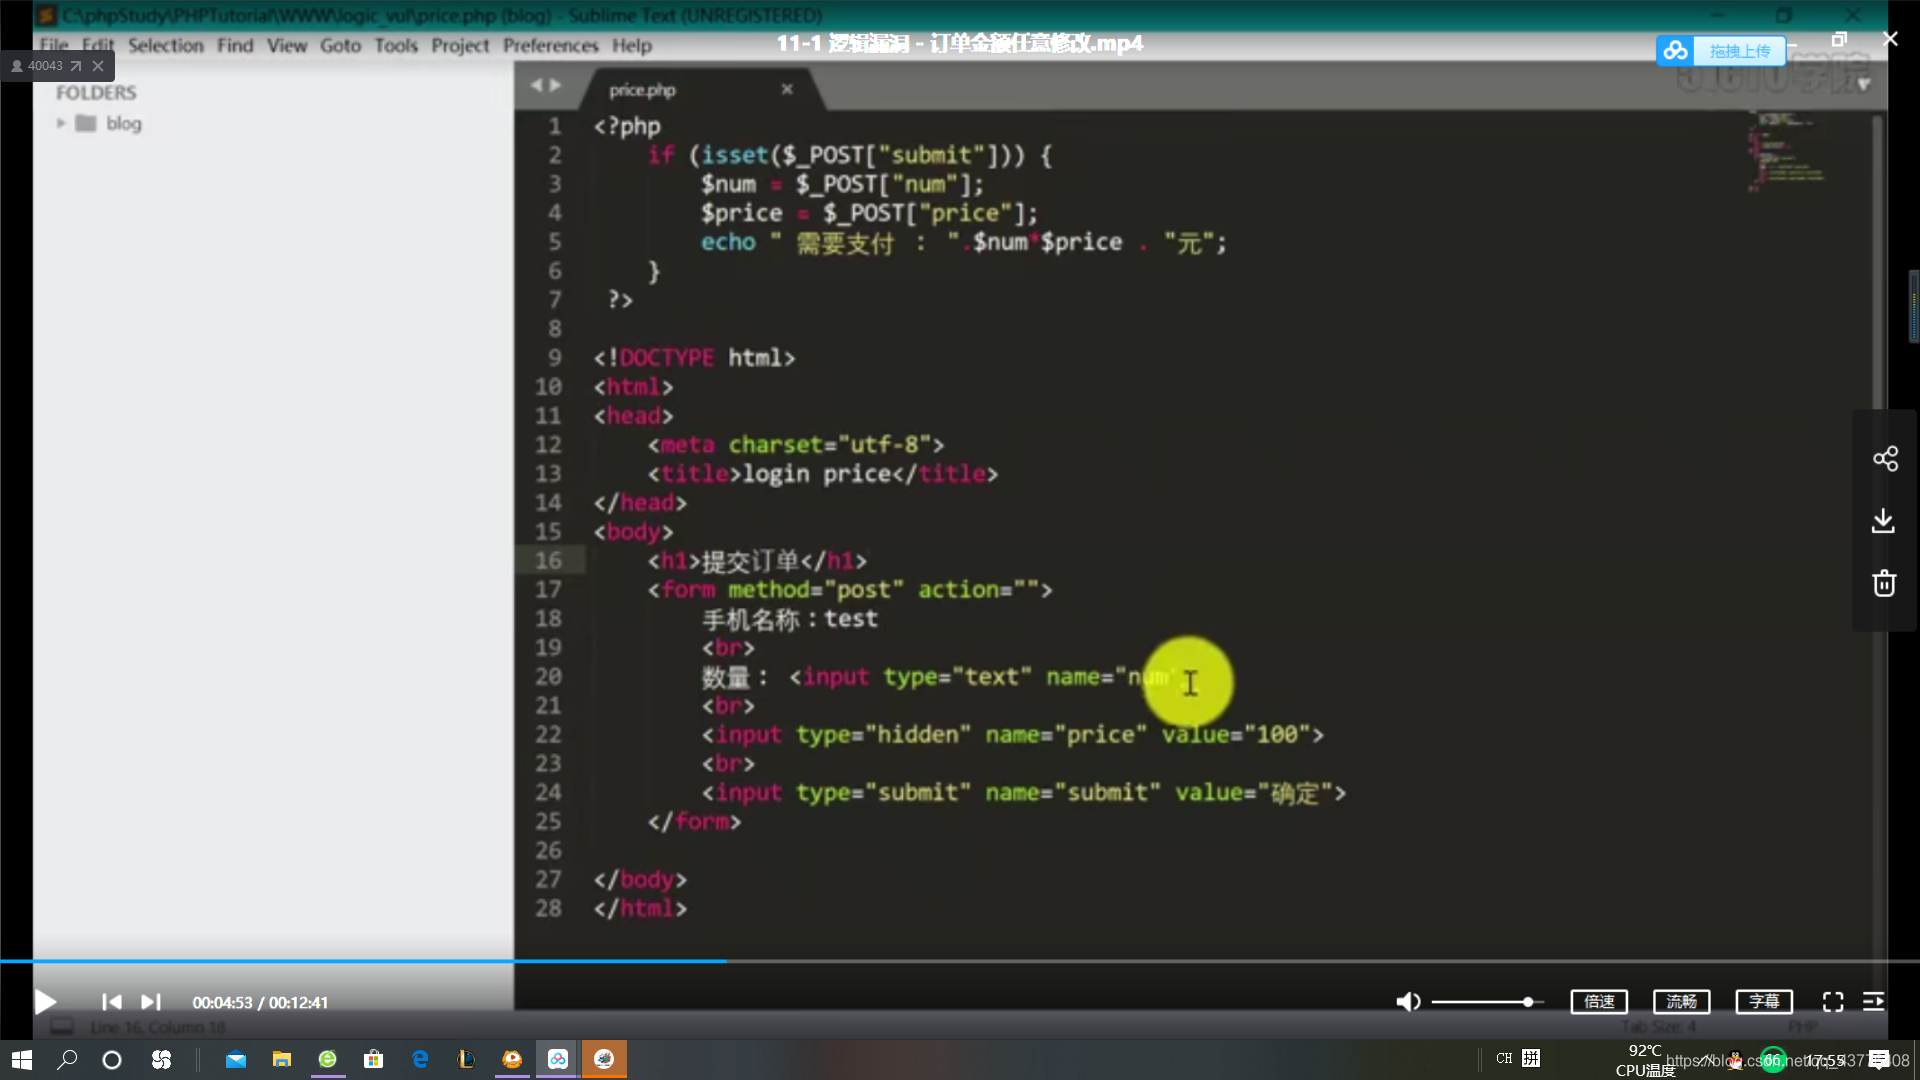1920x1080 pixels.
Task: Click the '<?php' text on line 1
Action: 627,126
